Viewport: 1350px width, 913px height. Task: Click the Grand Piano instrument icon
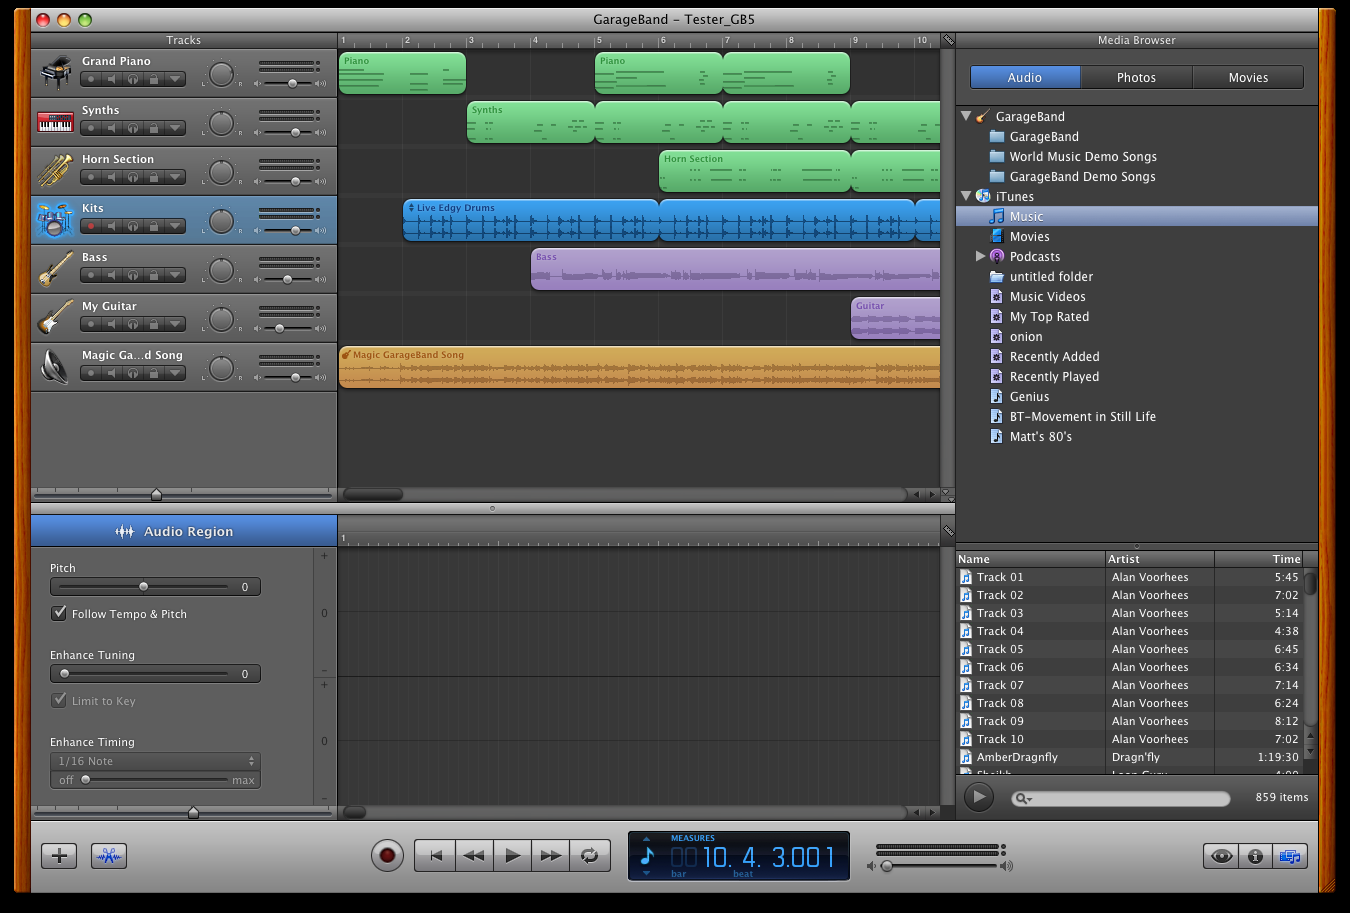point(55,73)
